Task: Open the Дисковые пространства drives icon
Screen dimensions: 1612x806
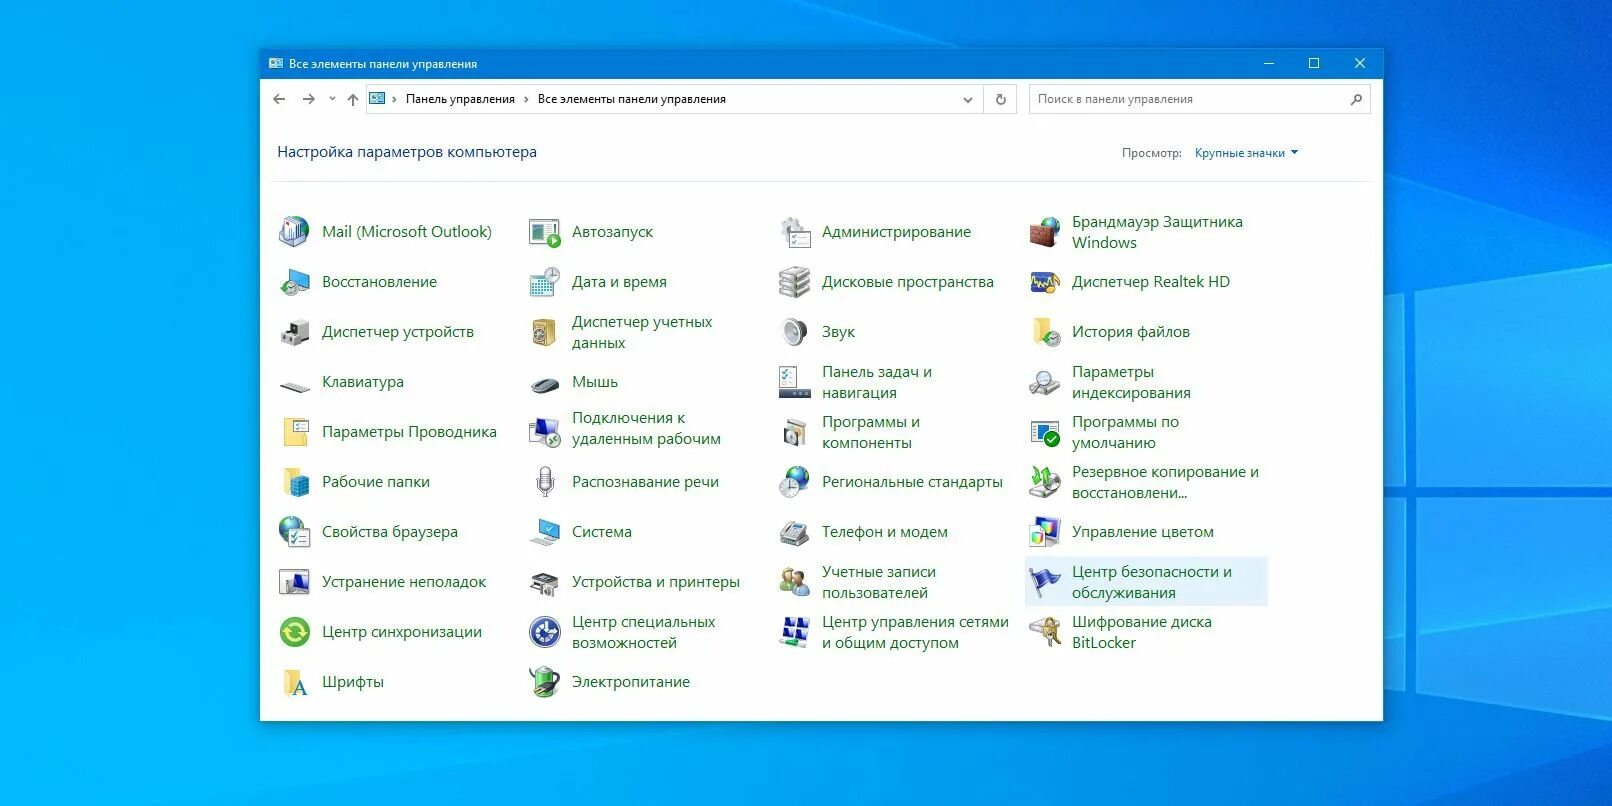Action: (794, 282)
